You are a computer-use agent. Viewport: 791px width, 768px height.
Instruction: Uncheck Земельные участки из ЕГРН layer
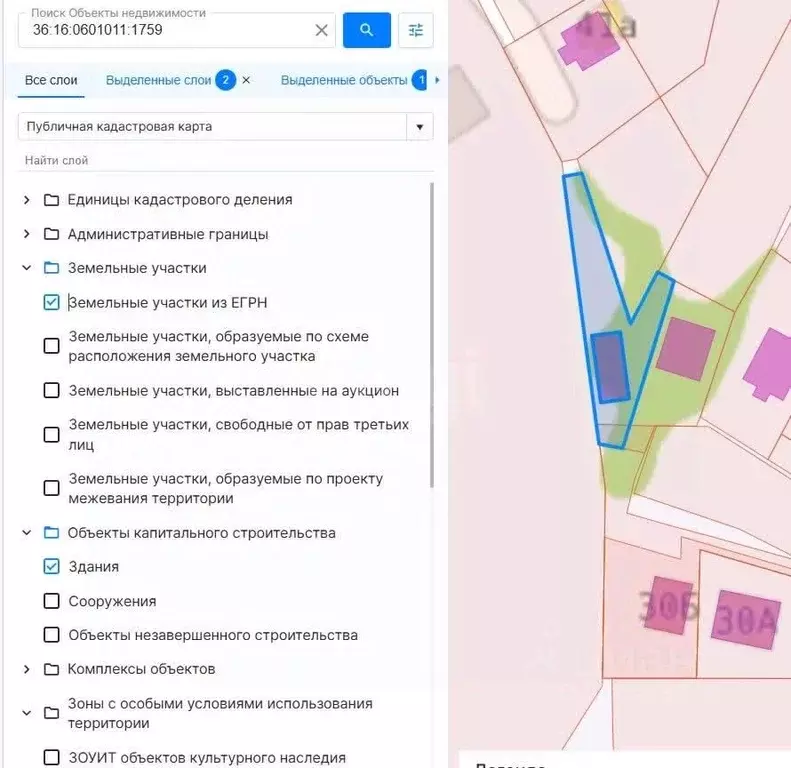[51, 302]
